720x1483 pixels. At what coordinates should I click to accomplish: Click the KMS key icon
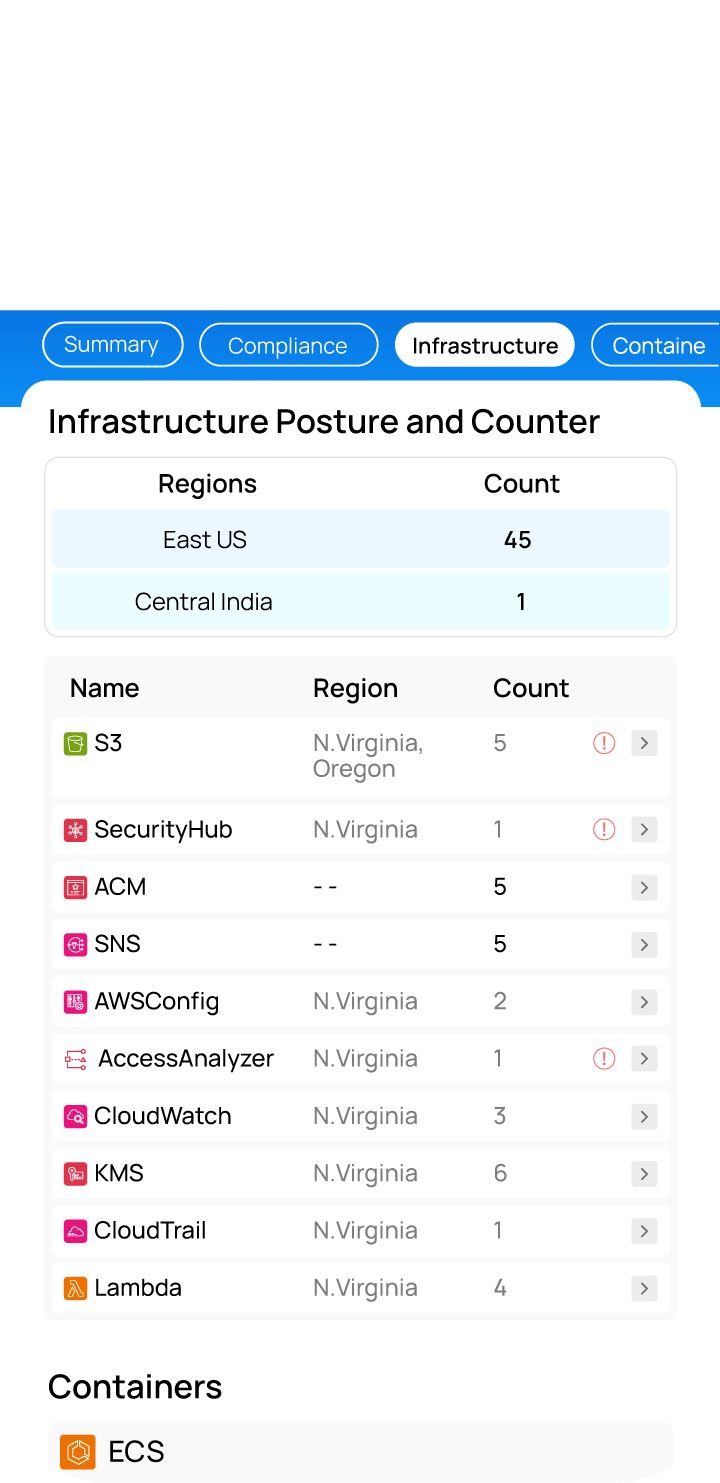75,1174
